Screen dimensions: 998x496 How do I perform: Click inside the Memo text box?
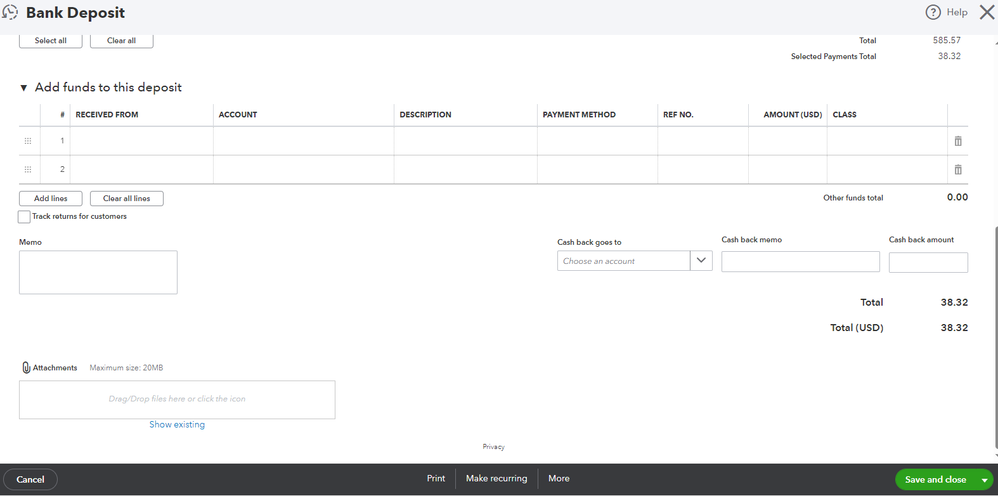(98, 272)
